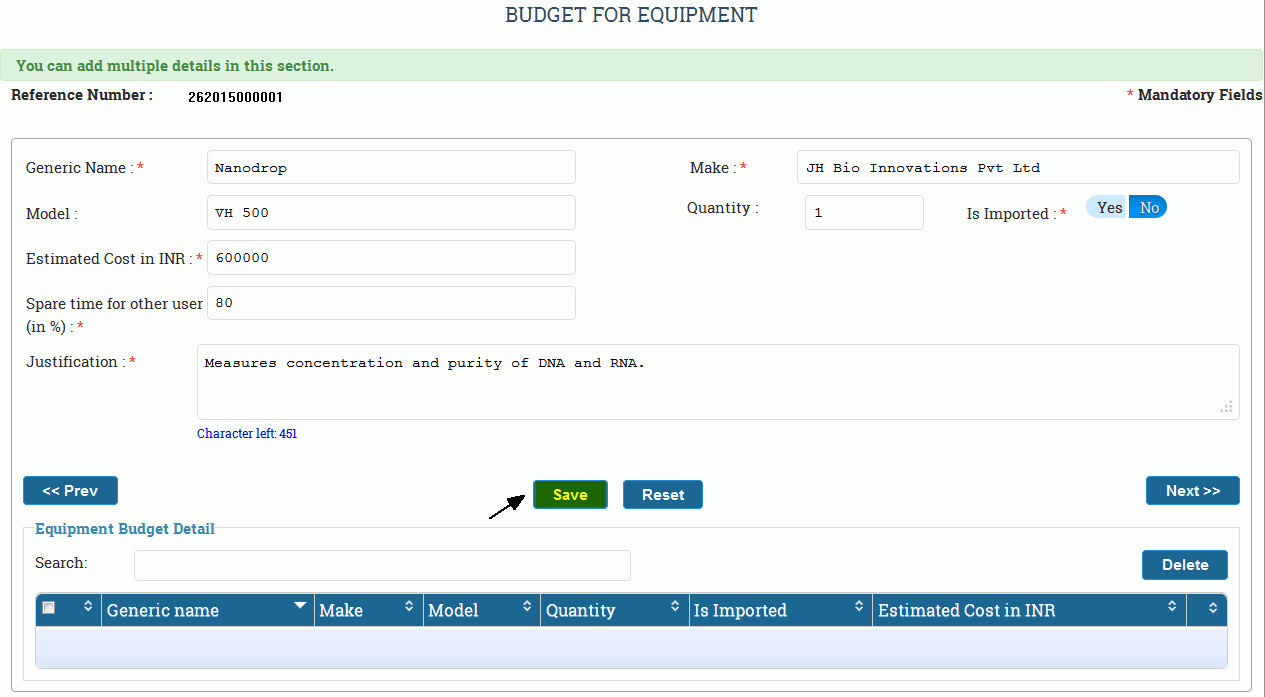Save the equipment budget entry

pyautogui.click(x=570, y=495)
